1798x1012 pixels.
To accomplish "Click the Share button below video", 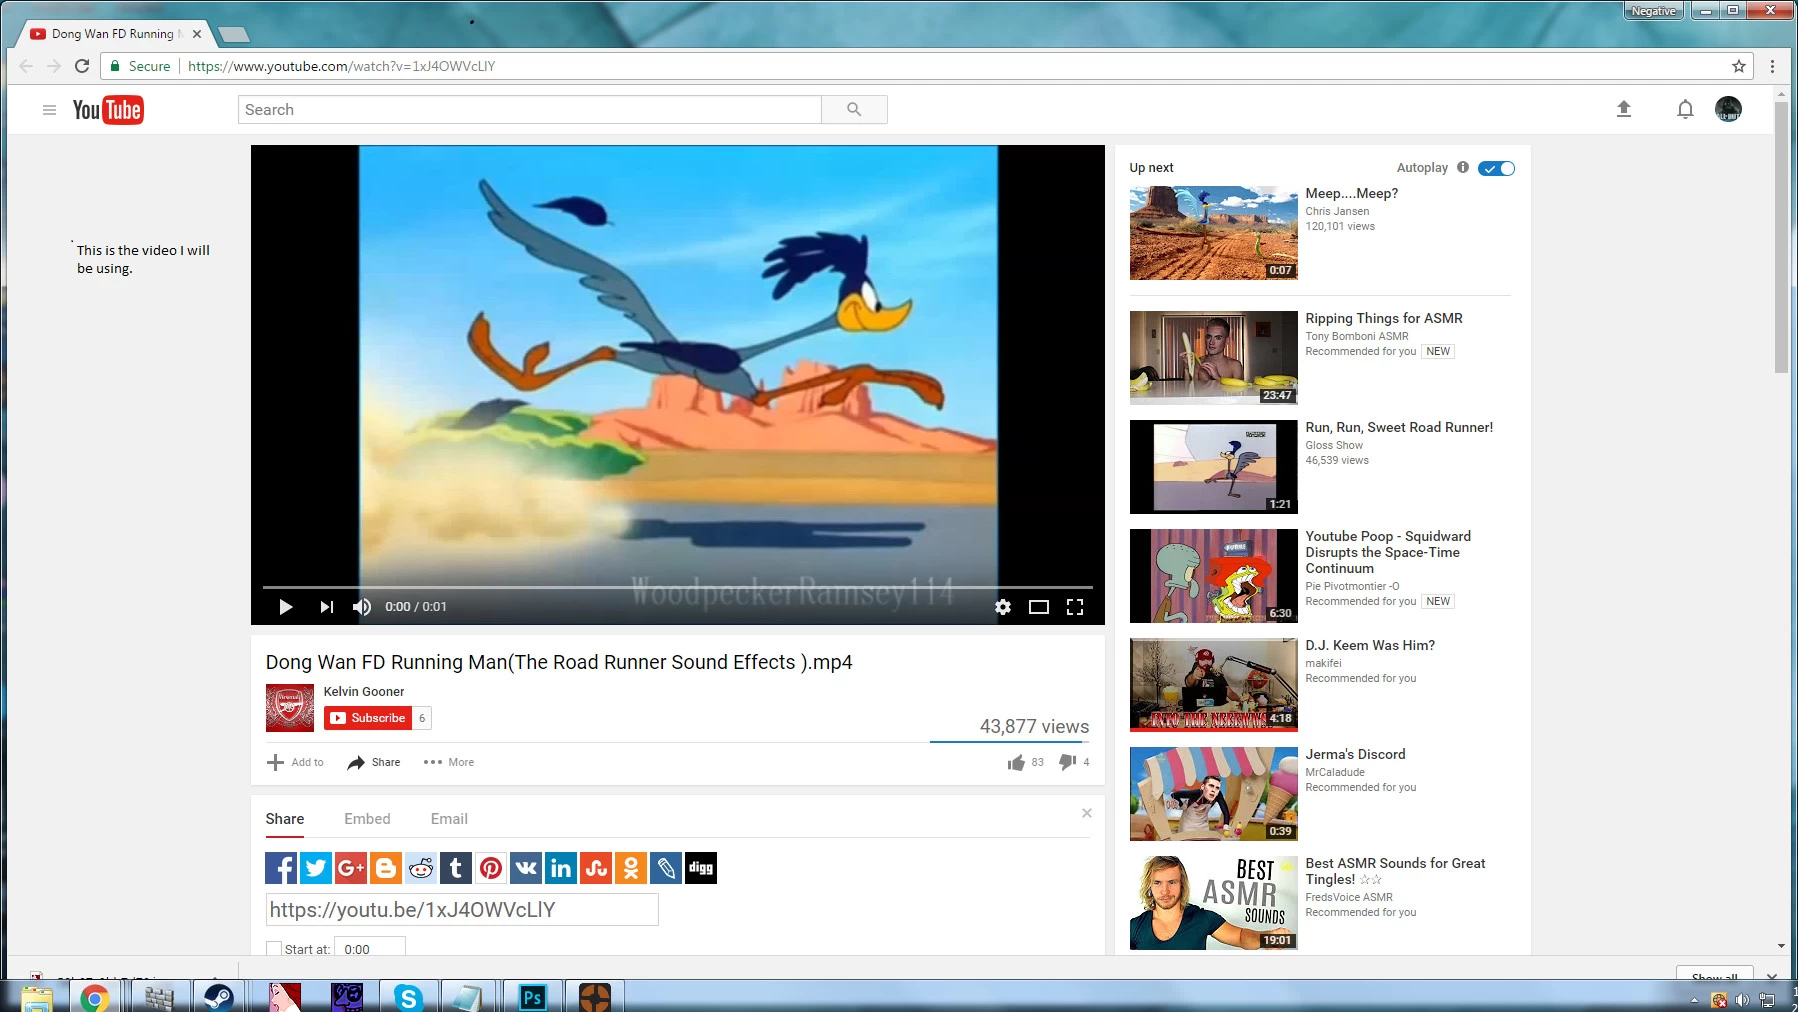I will click(373, 762).
